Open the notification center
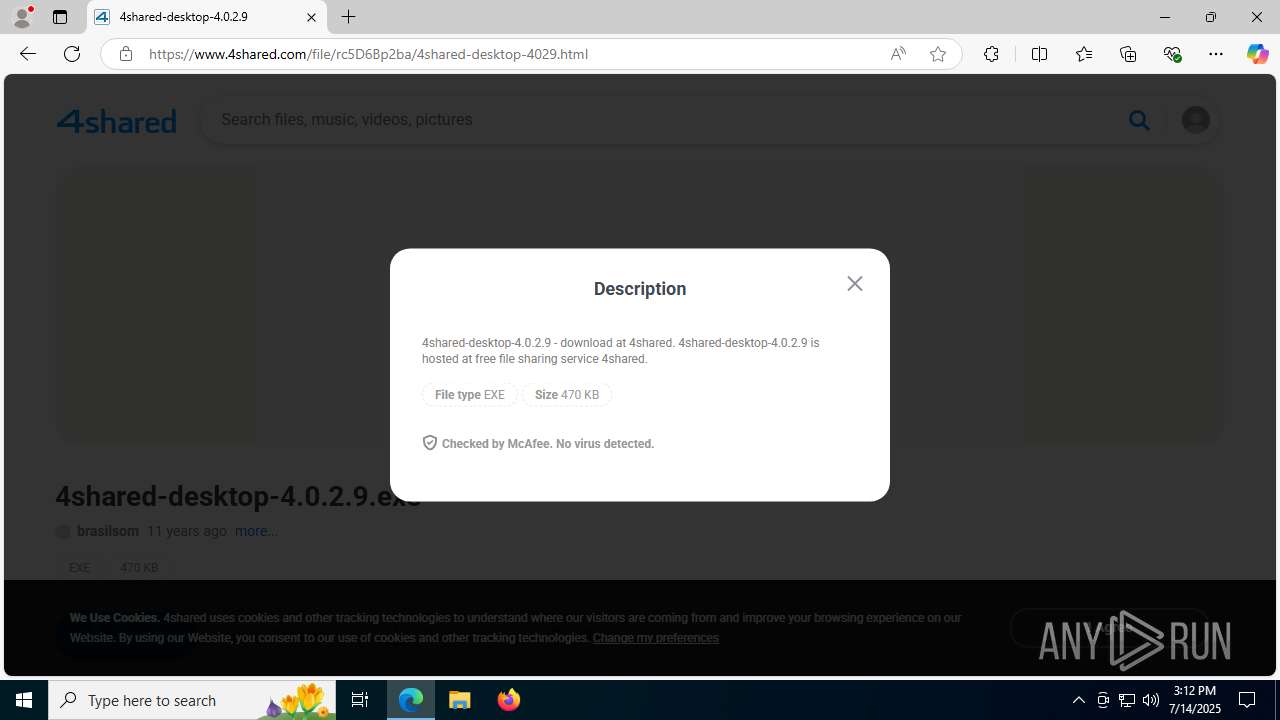This screenshot has width=1280, height=720. click(x=1247, y=700)
